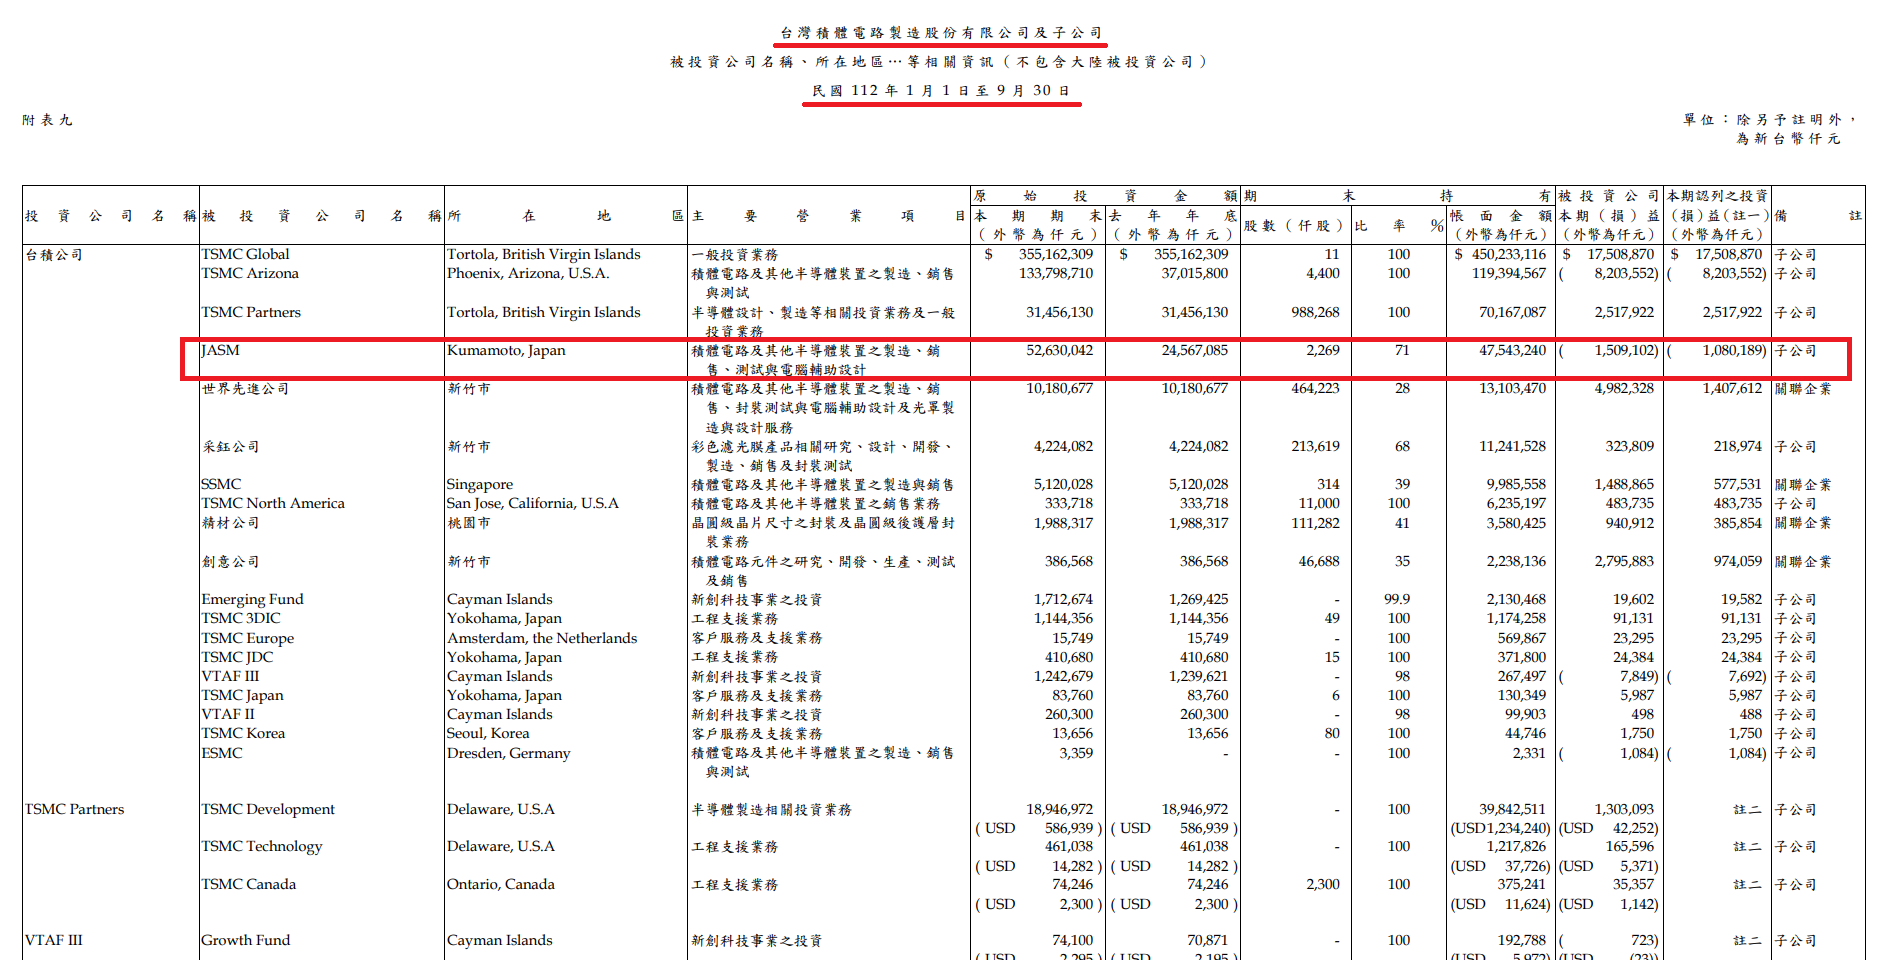Select the 台積公司 investor company cell

[54, 255]
